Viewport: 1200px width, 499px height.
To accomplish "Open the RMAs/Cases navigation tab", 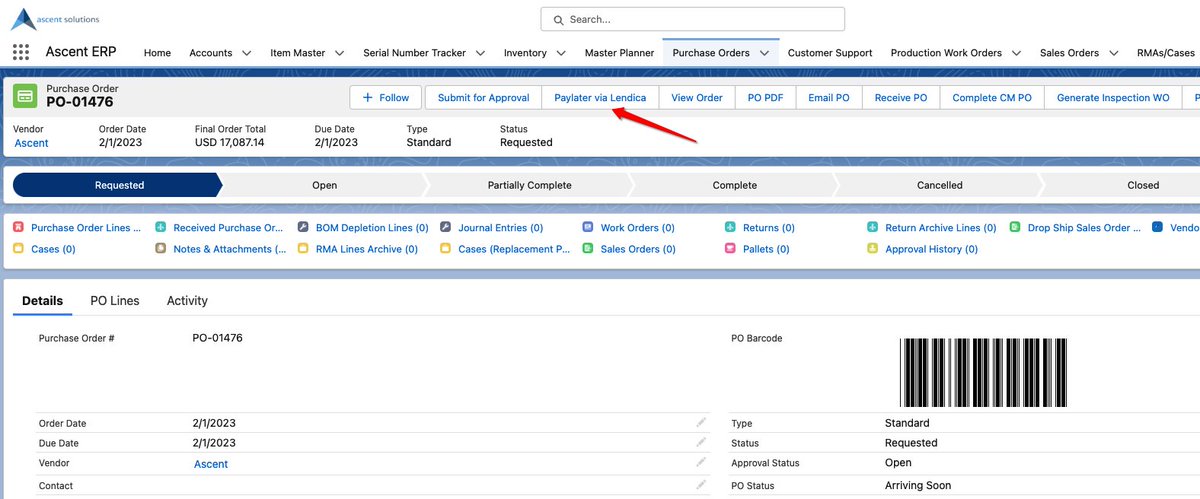I will 1166,53.
